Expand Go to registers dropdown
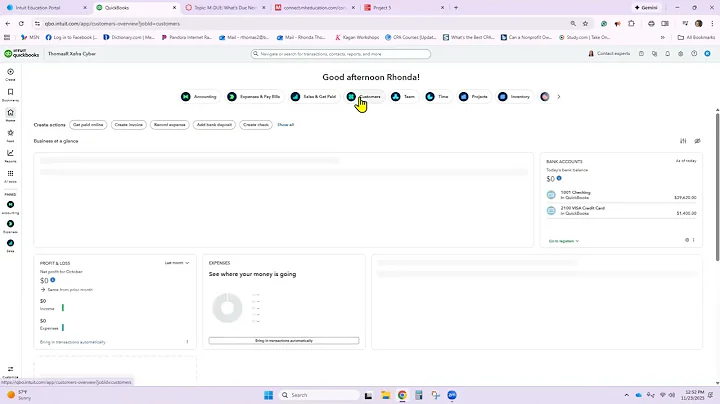Screen dimensions: 720x404 tap(564, 241)
